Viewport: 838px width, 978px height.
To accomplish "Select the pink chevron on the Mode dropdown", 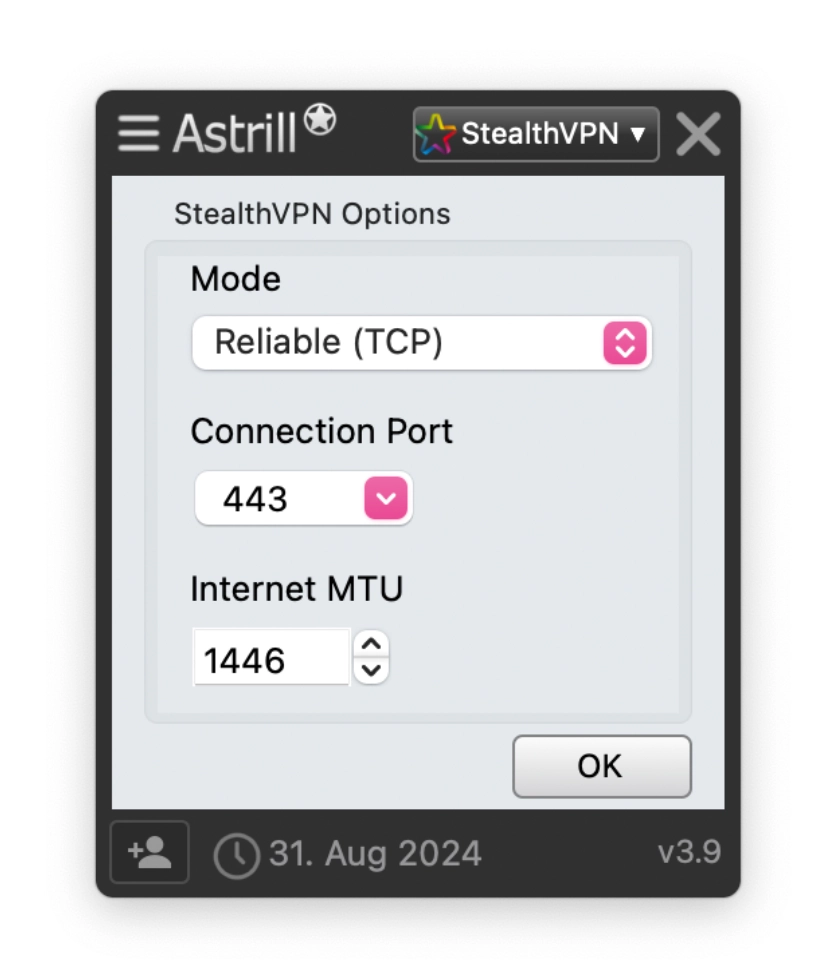I will (624, 343).
